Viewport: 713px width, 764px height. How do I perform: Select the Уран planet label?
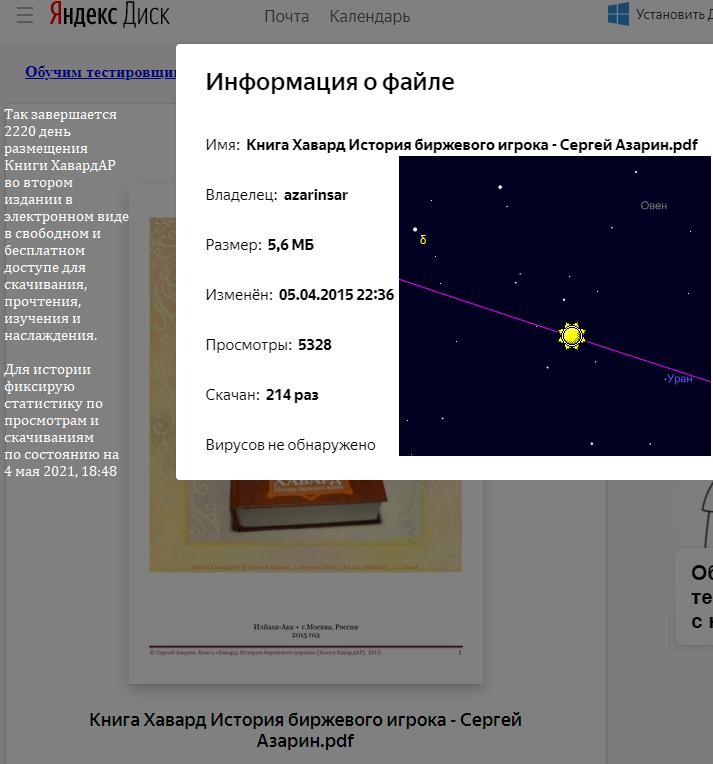point(679,379)
